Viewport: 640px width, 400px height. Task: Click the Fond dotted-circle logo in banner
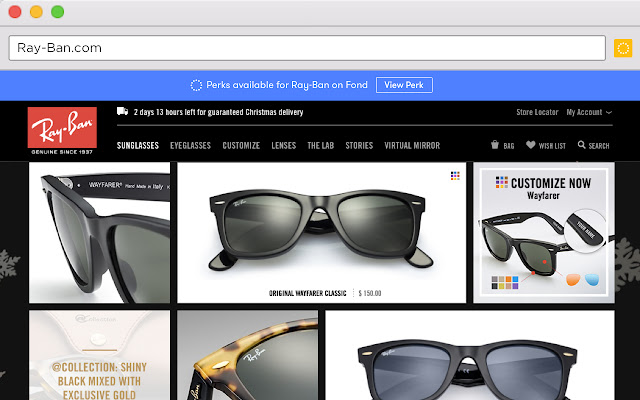pos(196,85)
